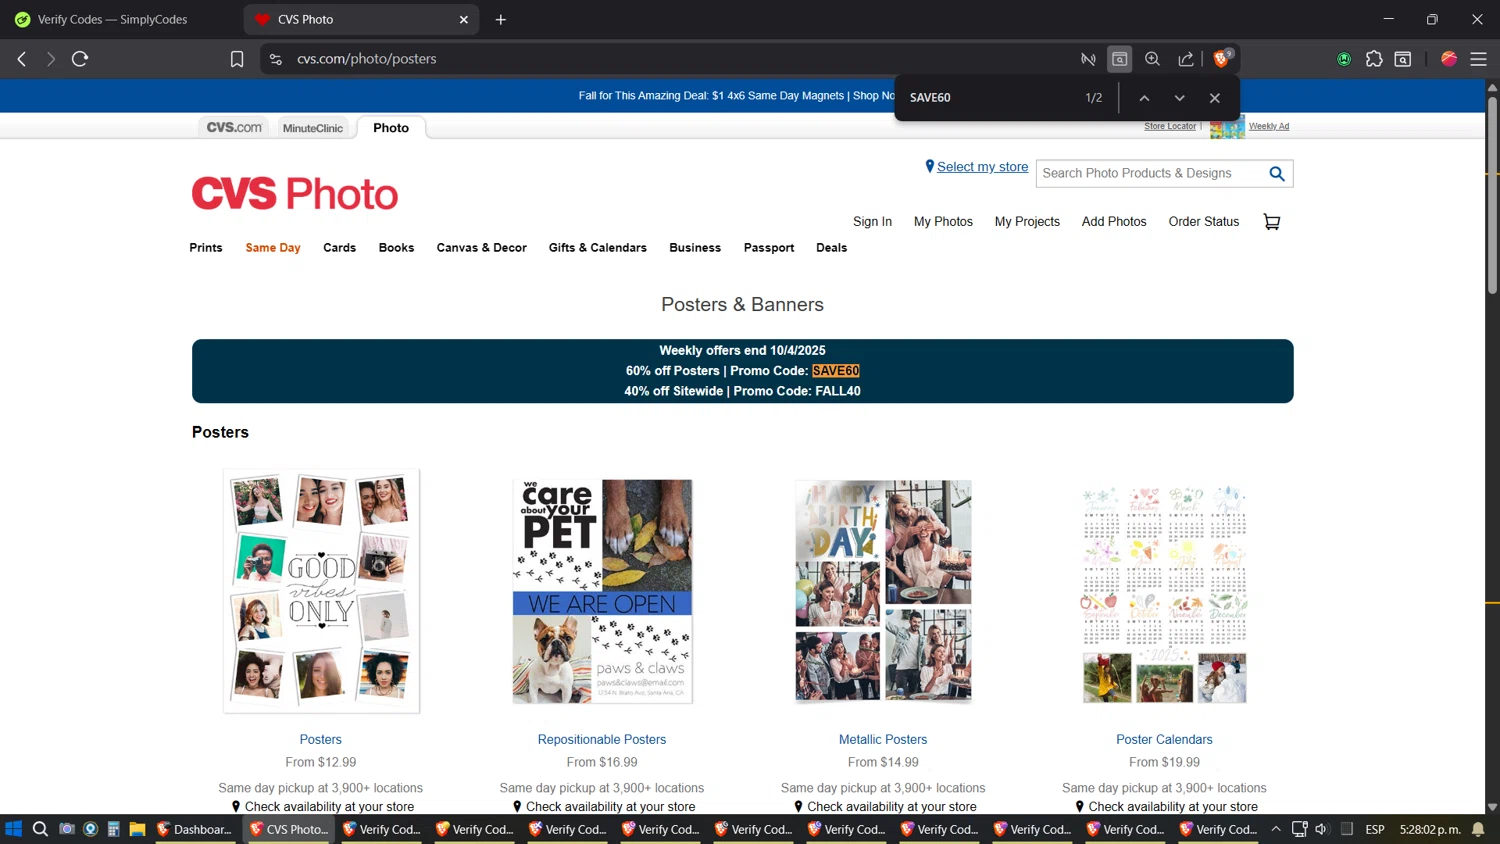This screenshot has height=844, width=1500.
Task: Open the Same Day menu
Action: [x=273, y=248]
